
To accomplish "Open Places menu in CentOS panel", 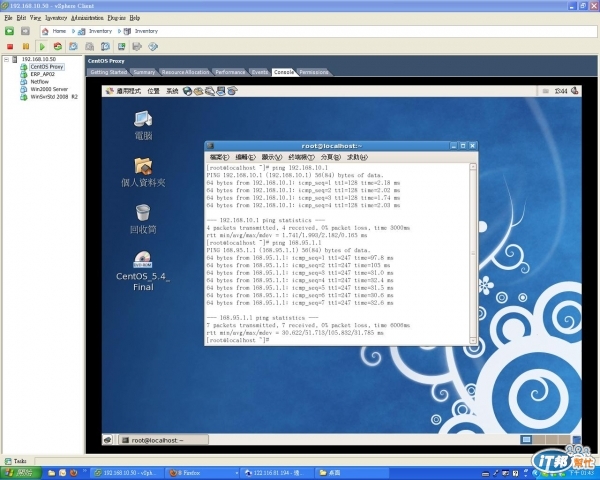I will pyautogui.click(x=153, y=91).
